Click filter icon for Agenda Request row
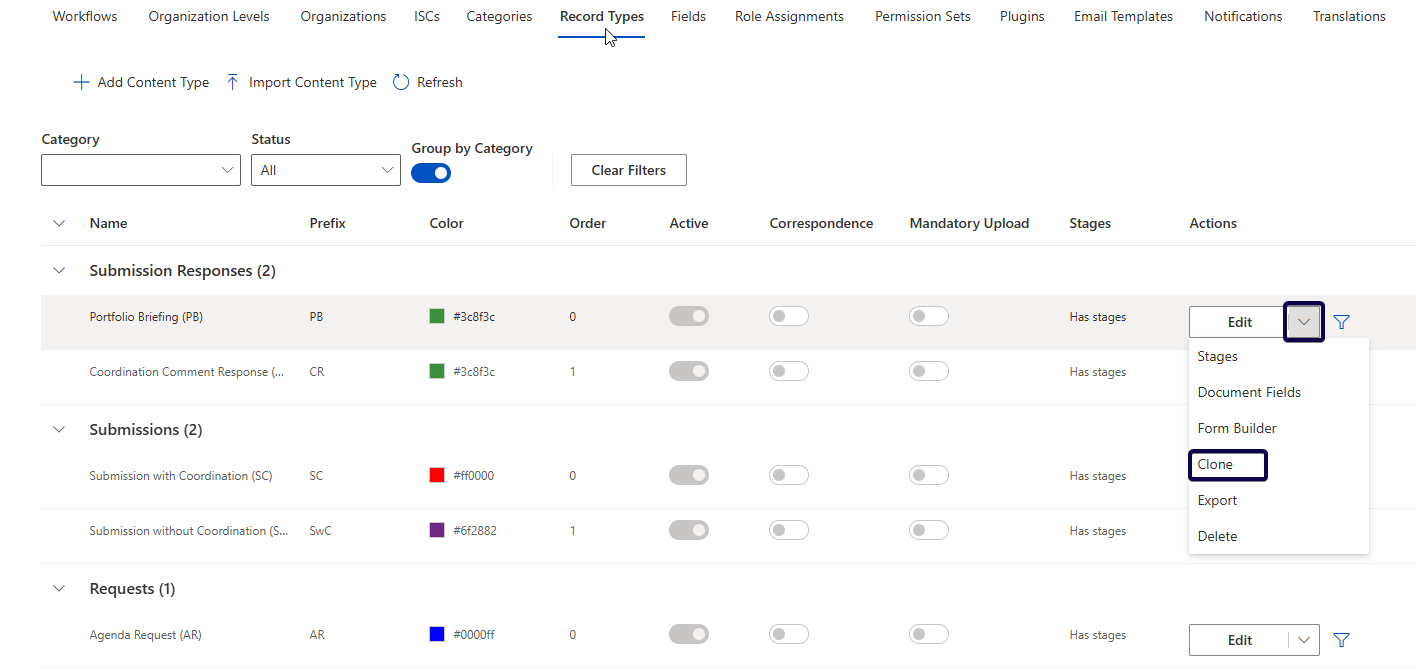Viewport: 1416px width, 670px height. point(1342,640)
